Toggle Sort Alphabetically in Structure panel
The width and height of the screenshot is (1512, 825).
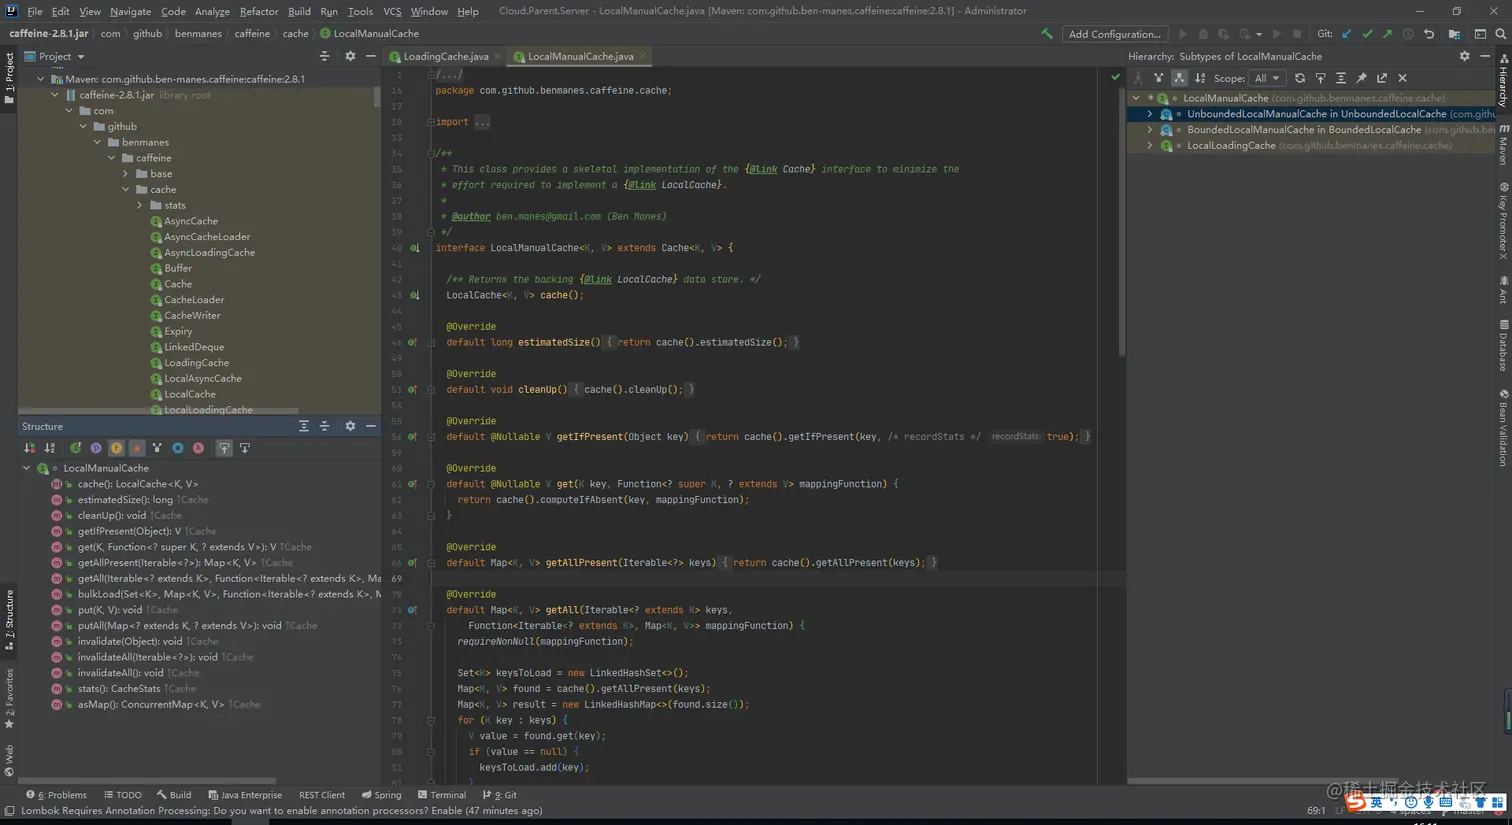(x=49, y=448)
